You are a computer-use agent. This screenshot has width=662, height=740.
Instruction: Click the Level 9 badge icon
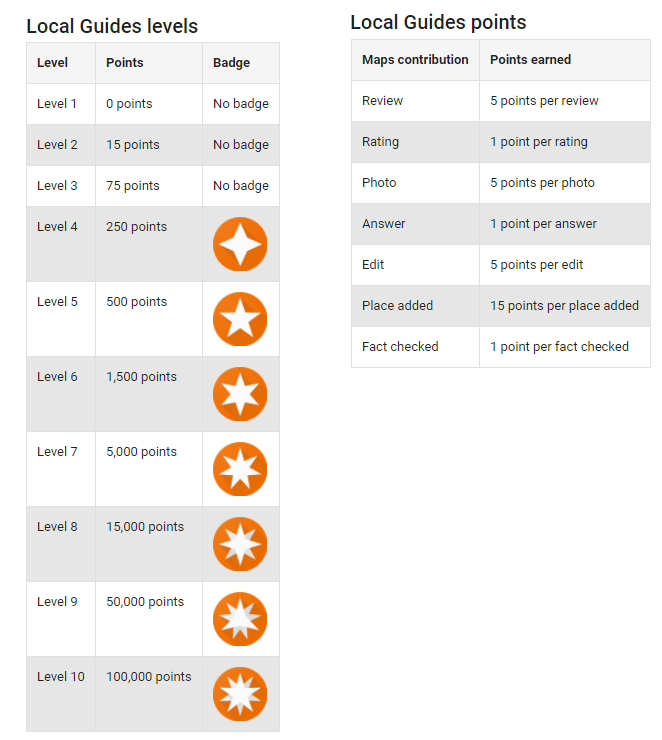click(x=240, y=619)
